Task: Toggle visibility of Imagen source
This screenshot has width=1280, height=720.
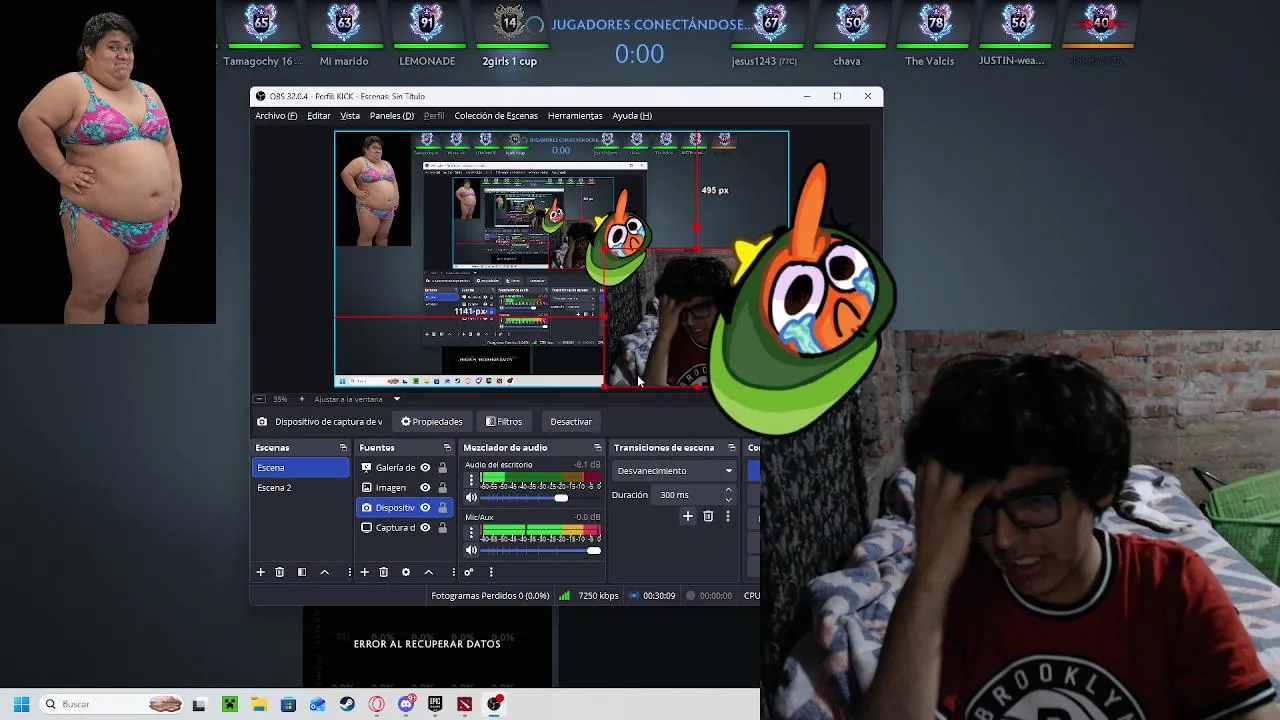Action: (425, 488)
